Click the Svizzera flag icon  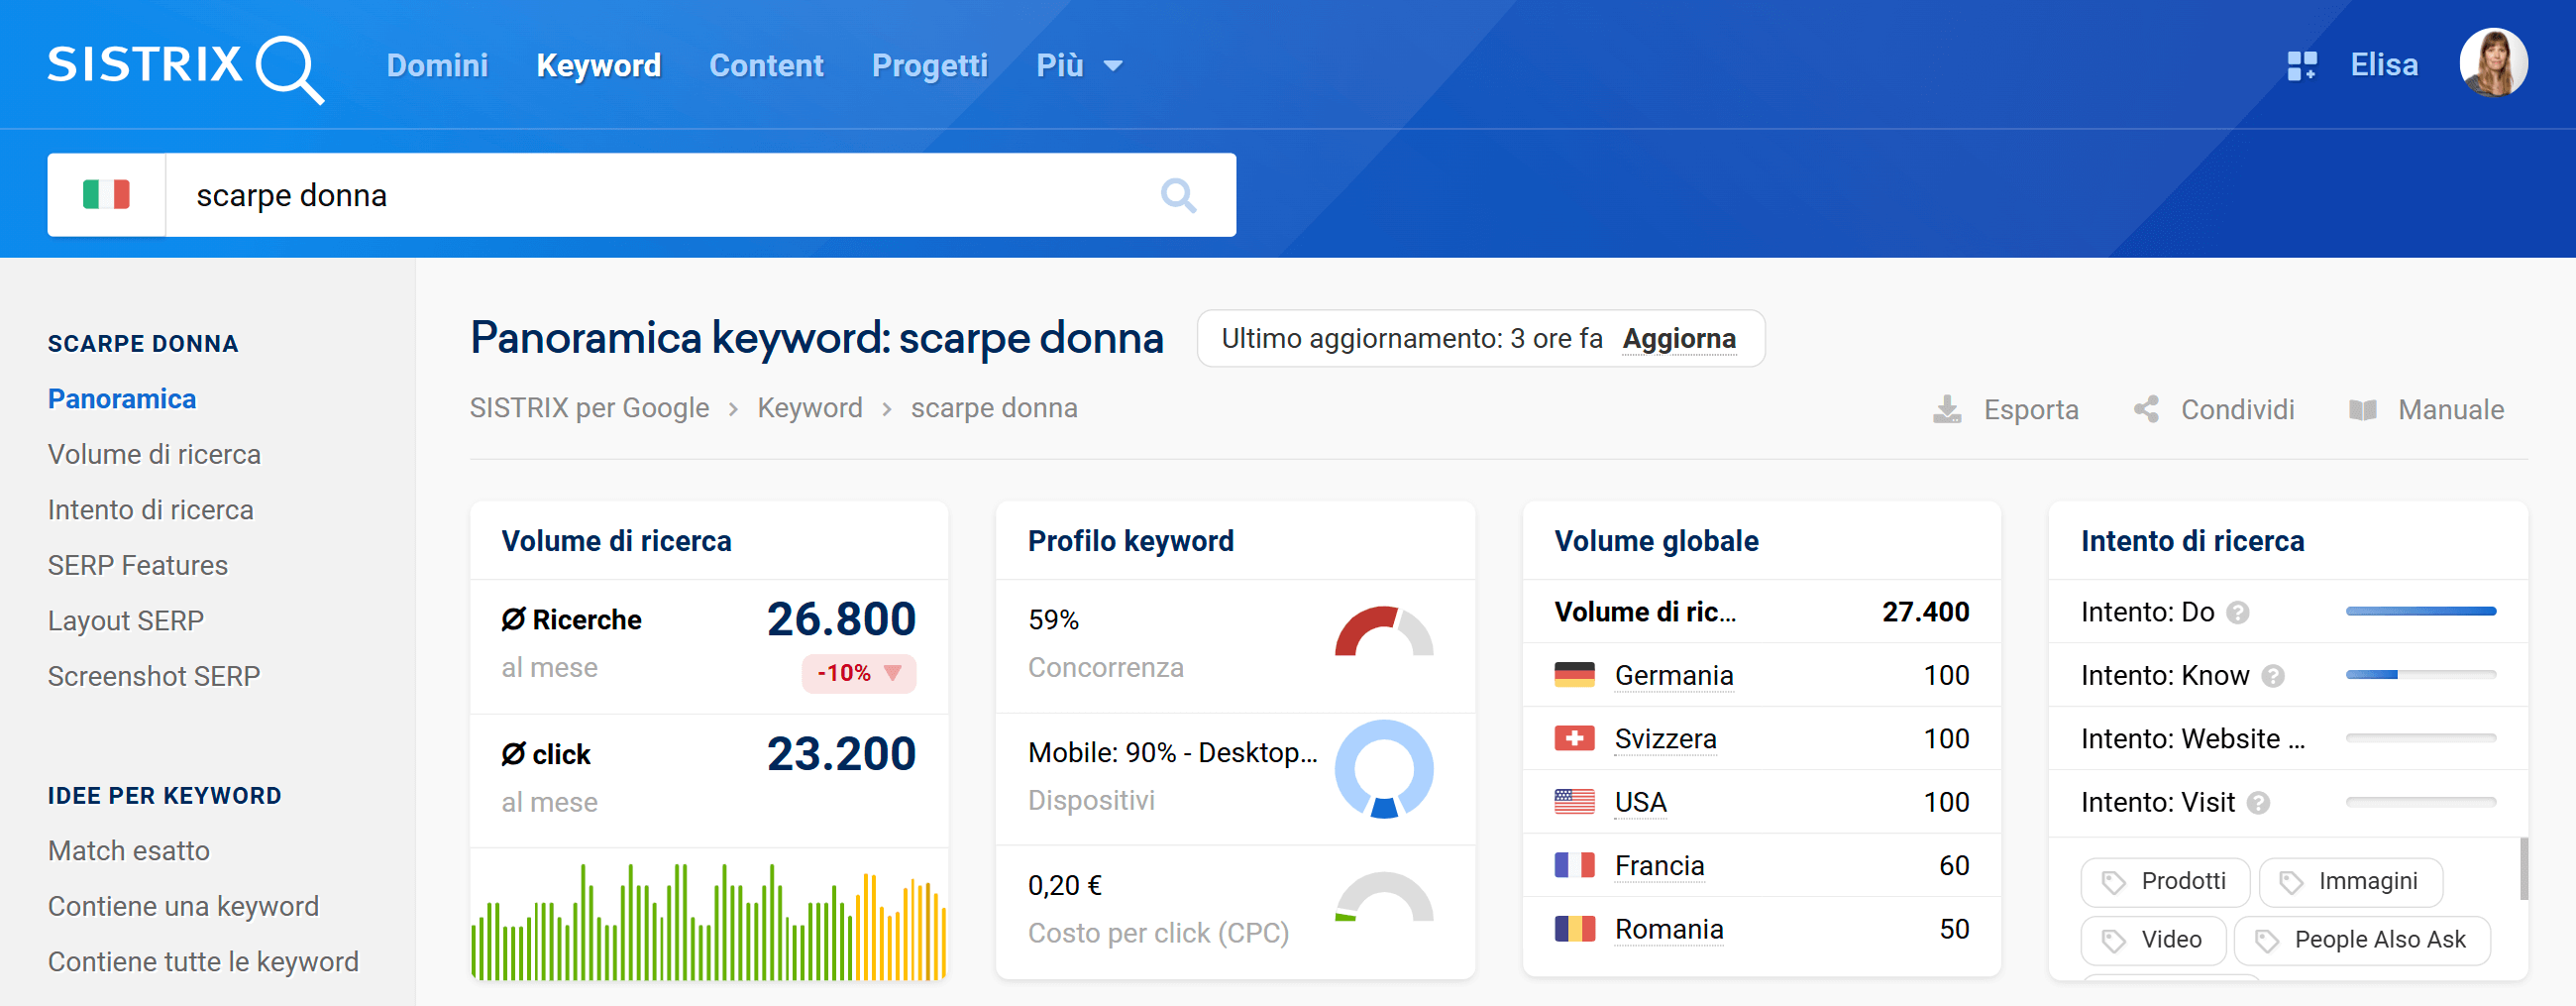(1574, 739)
